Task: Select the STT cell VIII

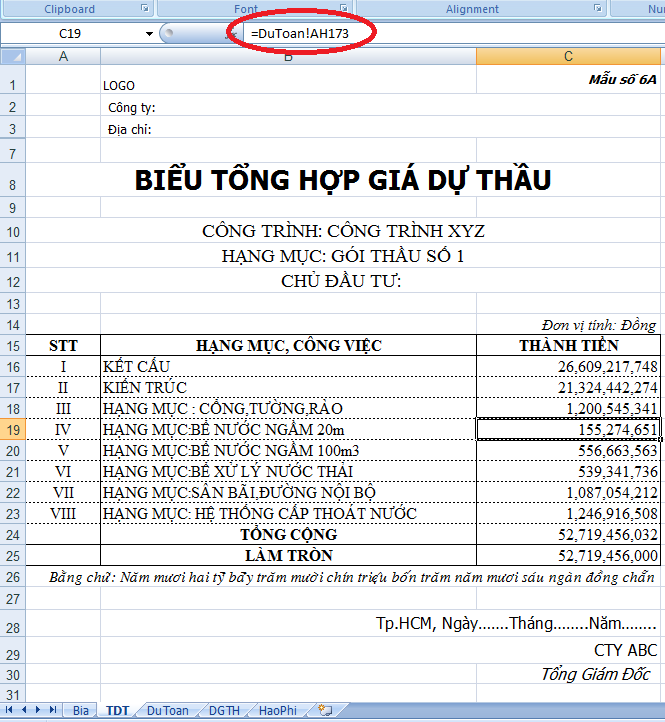Action: coord(63,513)
